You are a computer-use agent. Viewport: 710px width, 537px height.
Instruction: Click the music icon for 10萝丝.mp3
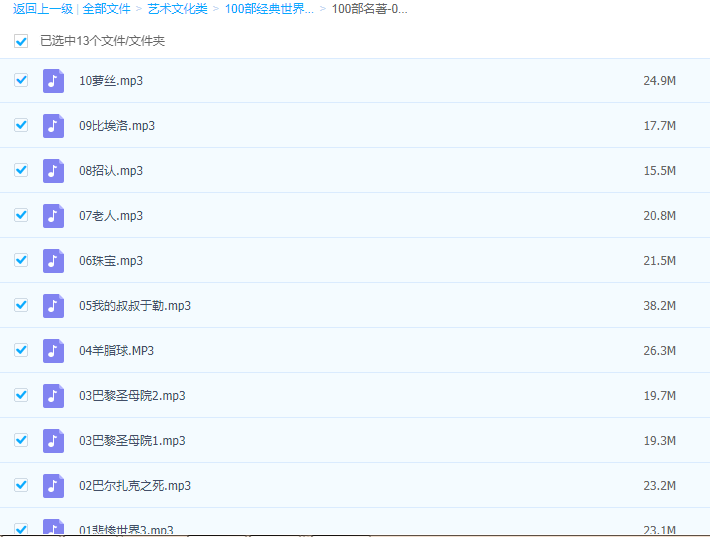(x=54, y=81)
